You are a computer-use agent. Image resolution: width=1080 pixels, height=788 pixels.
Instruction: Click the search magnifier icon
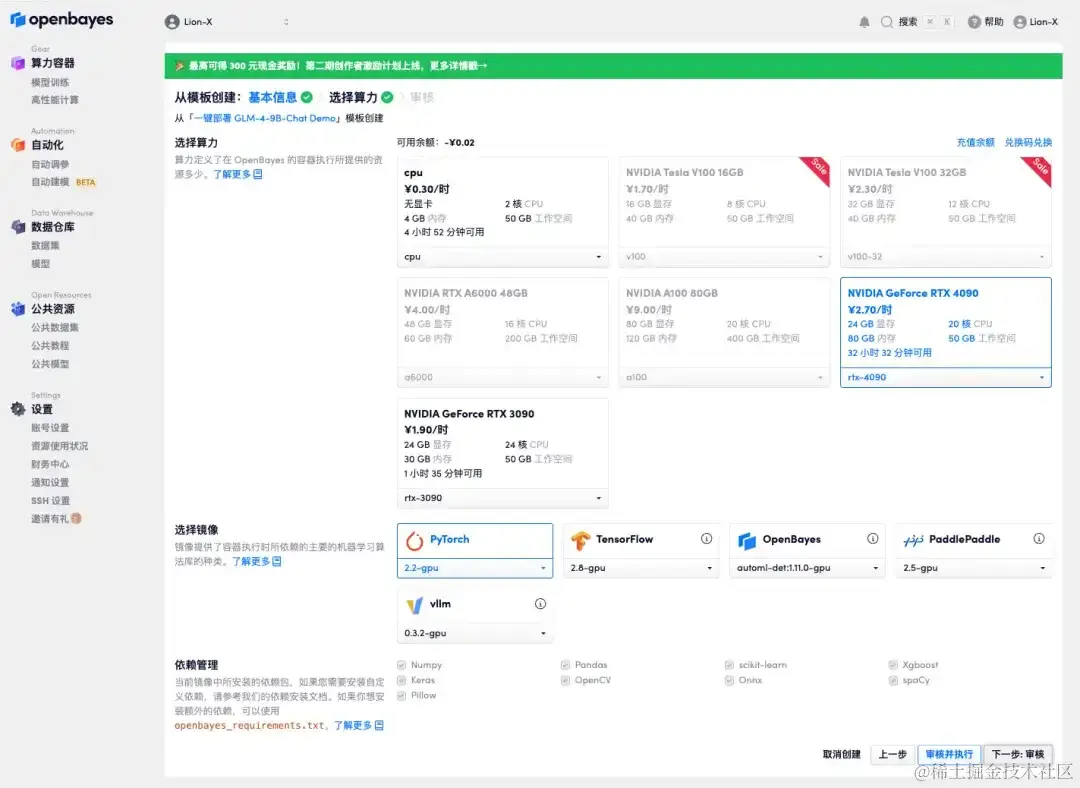(887, 22)
